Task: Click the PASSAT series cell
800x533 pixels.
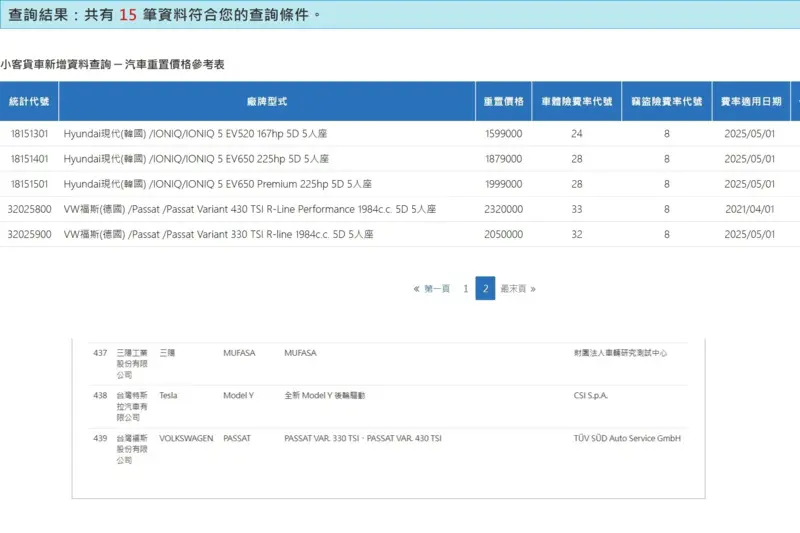Action: point(237,438)
